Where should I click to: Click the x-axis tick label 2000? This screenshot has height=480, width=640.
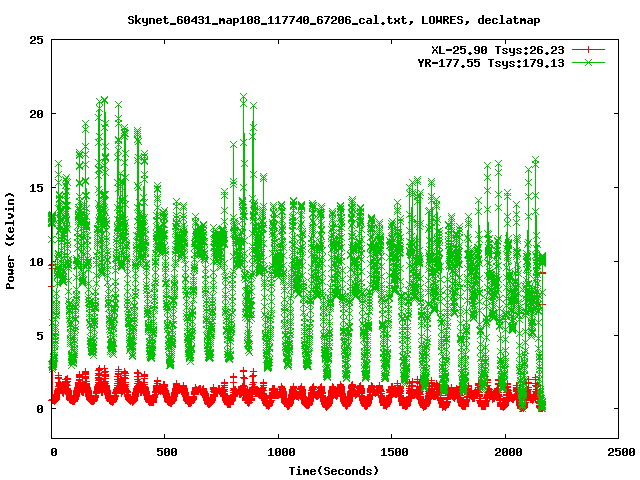coord(508,452)
